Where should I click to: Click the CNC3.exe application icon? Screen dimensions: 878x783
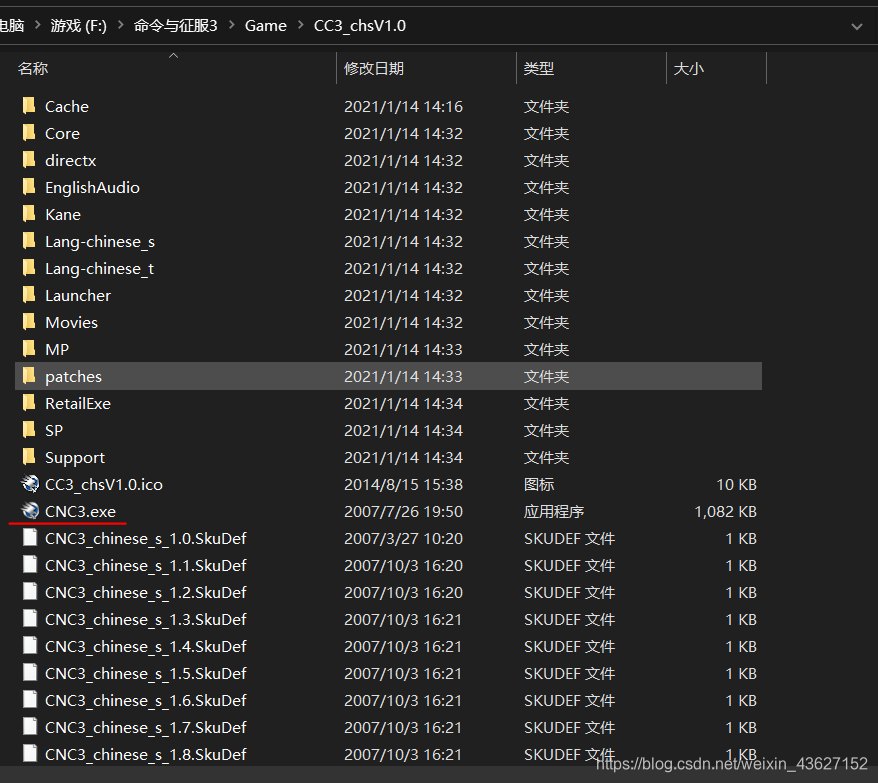(30, 511)
